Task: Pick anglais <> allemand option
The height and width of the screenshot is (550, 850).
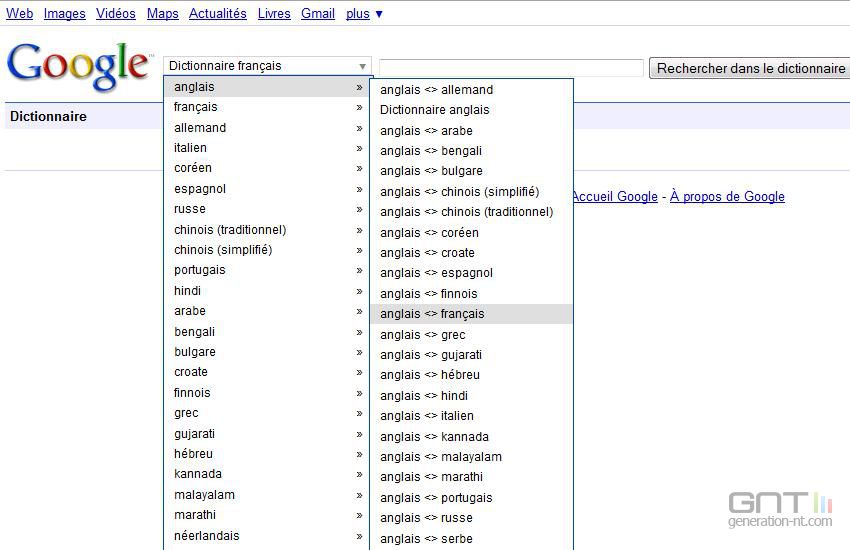Action: [436, 90]
